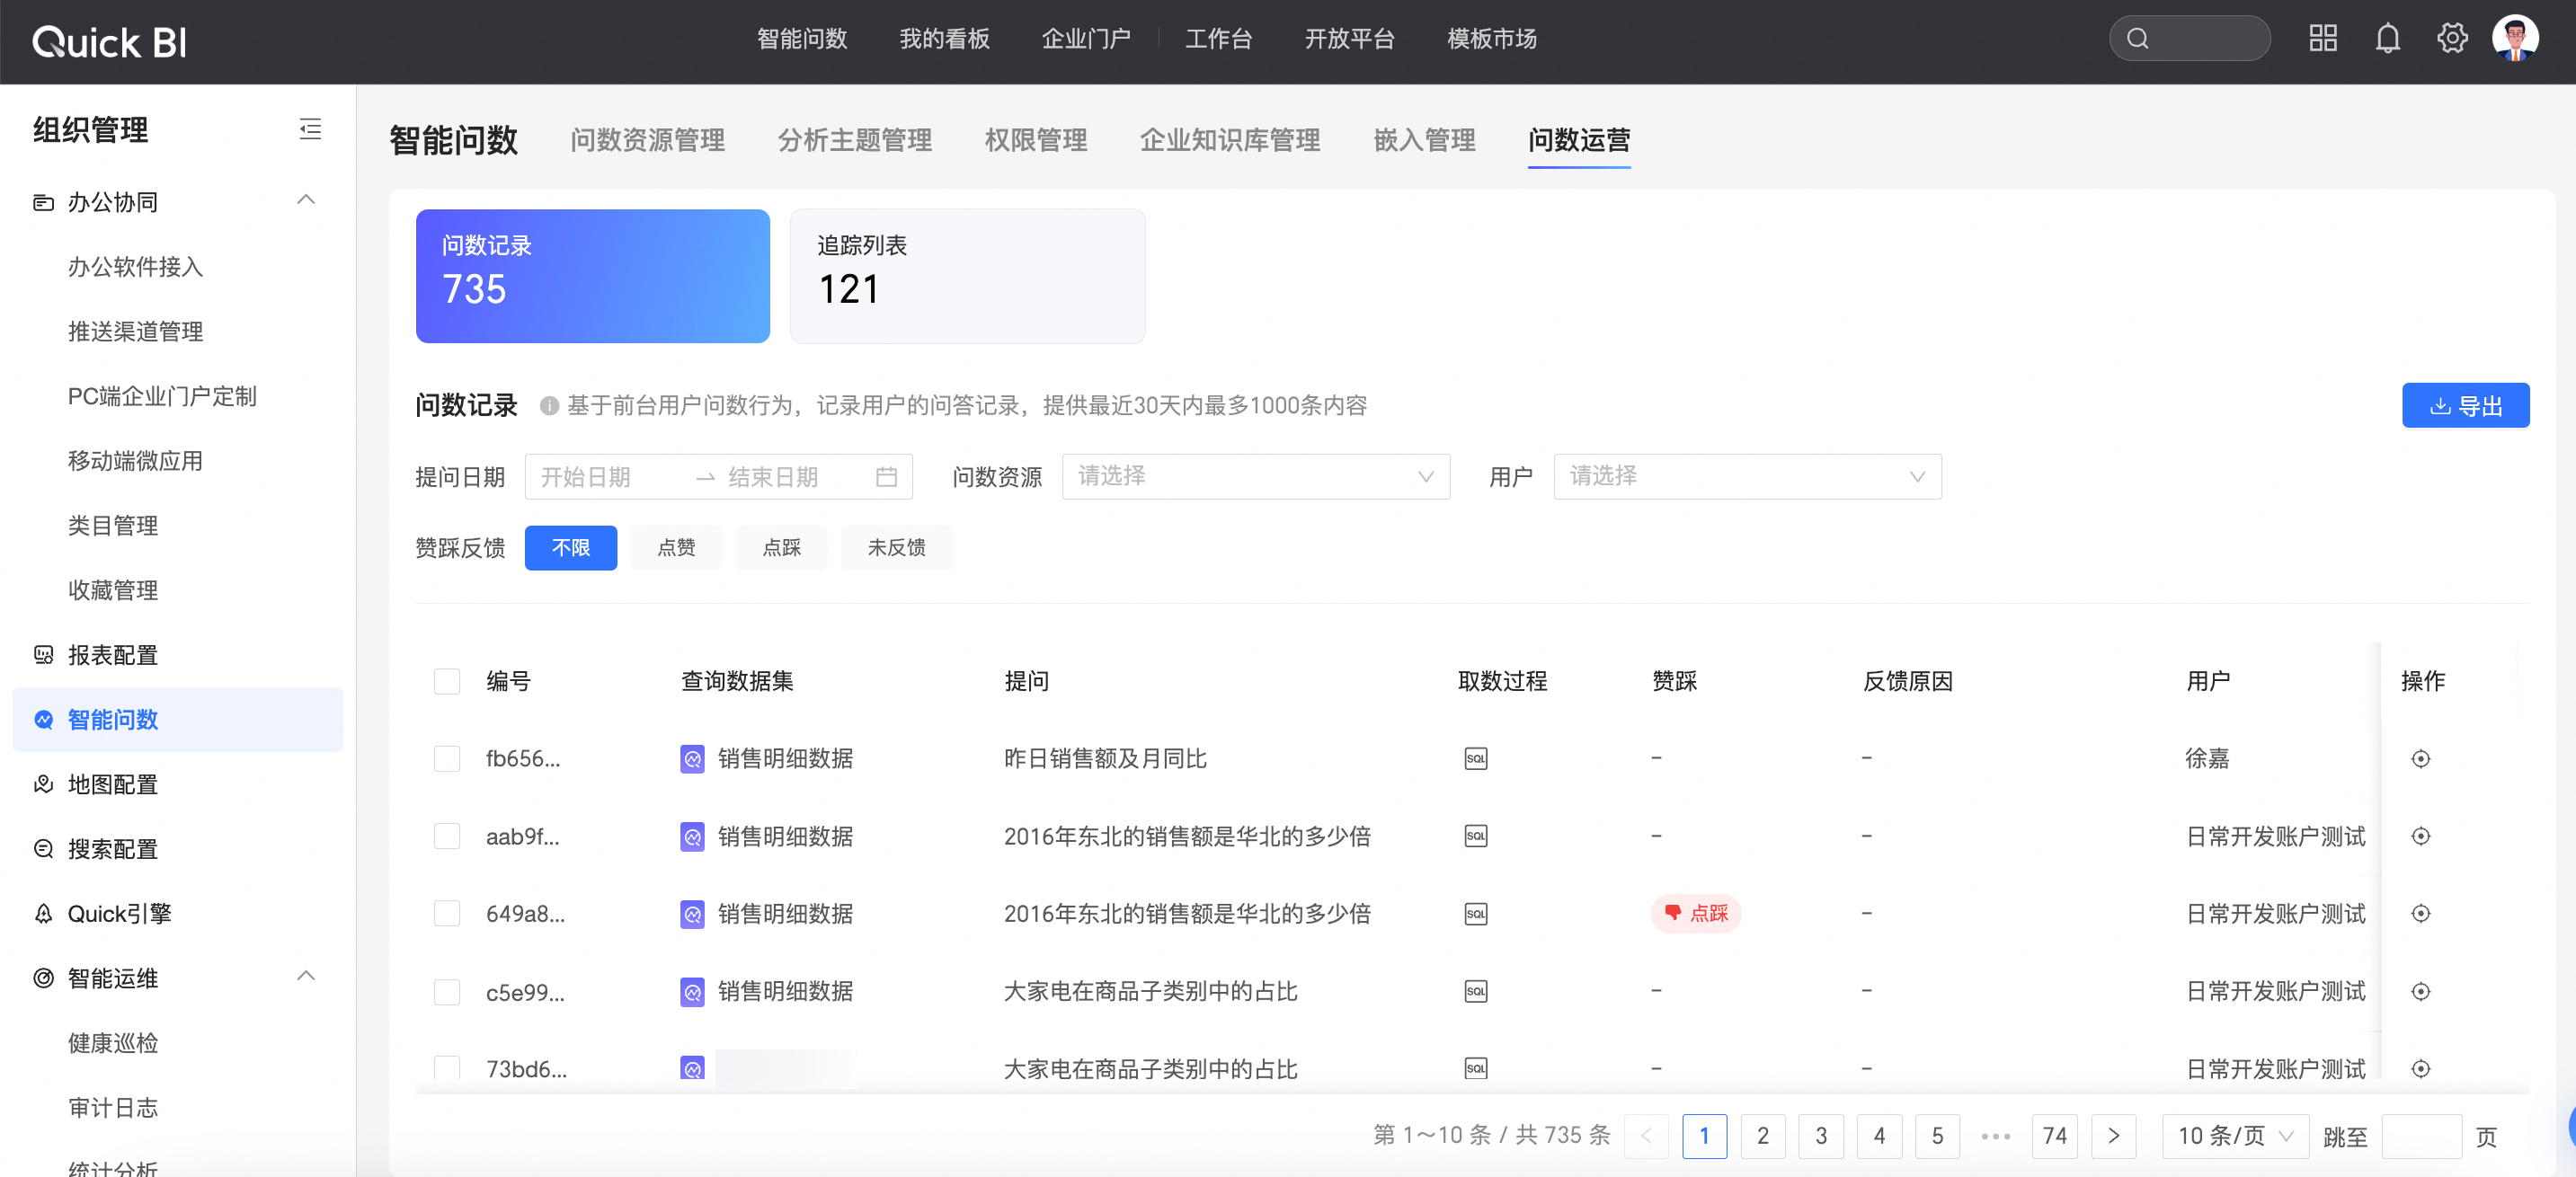Open the grid apps icon in header

pos(2322,39)
